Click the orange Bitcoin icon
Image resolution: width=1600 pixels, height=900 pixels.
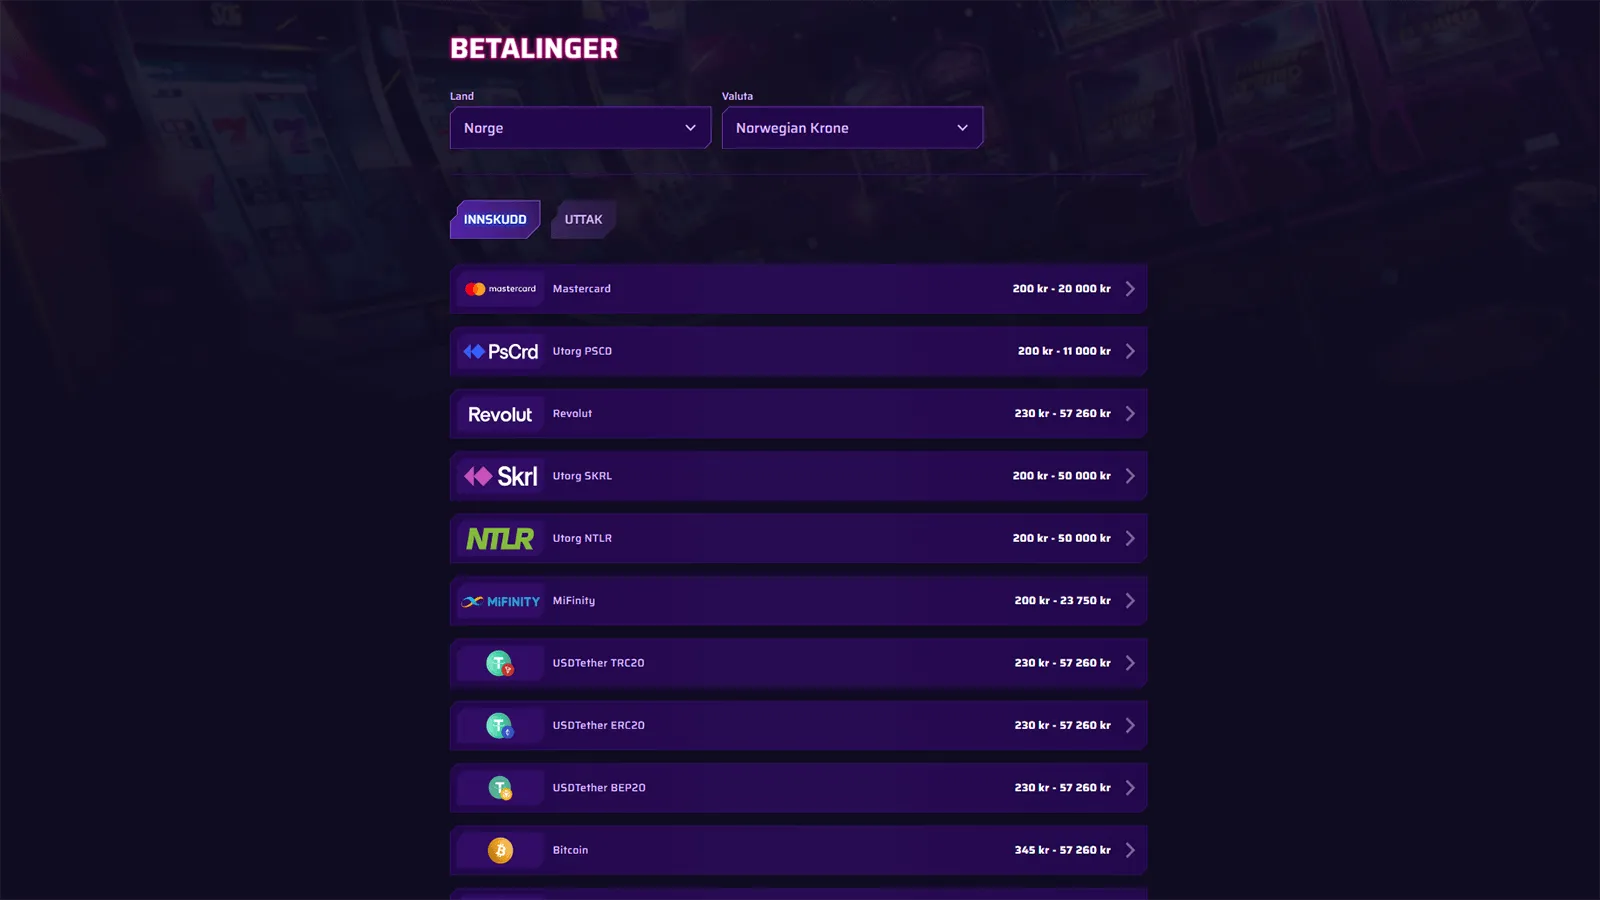pos(500,850)
